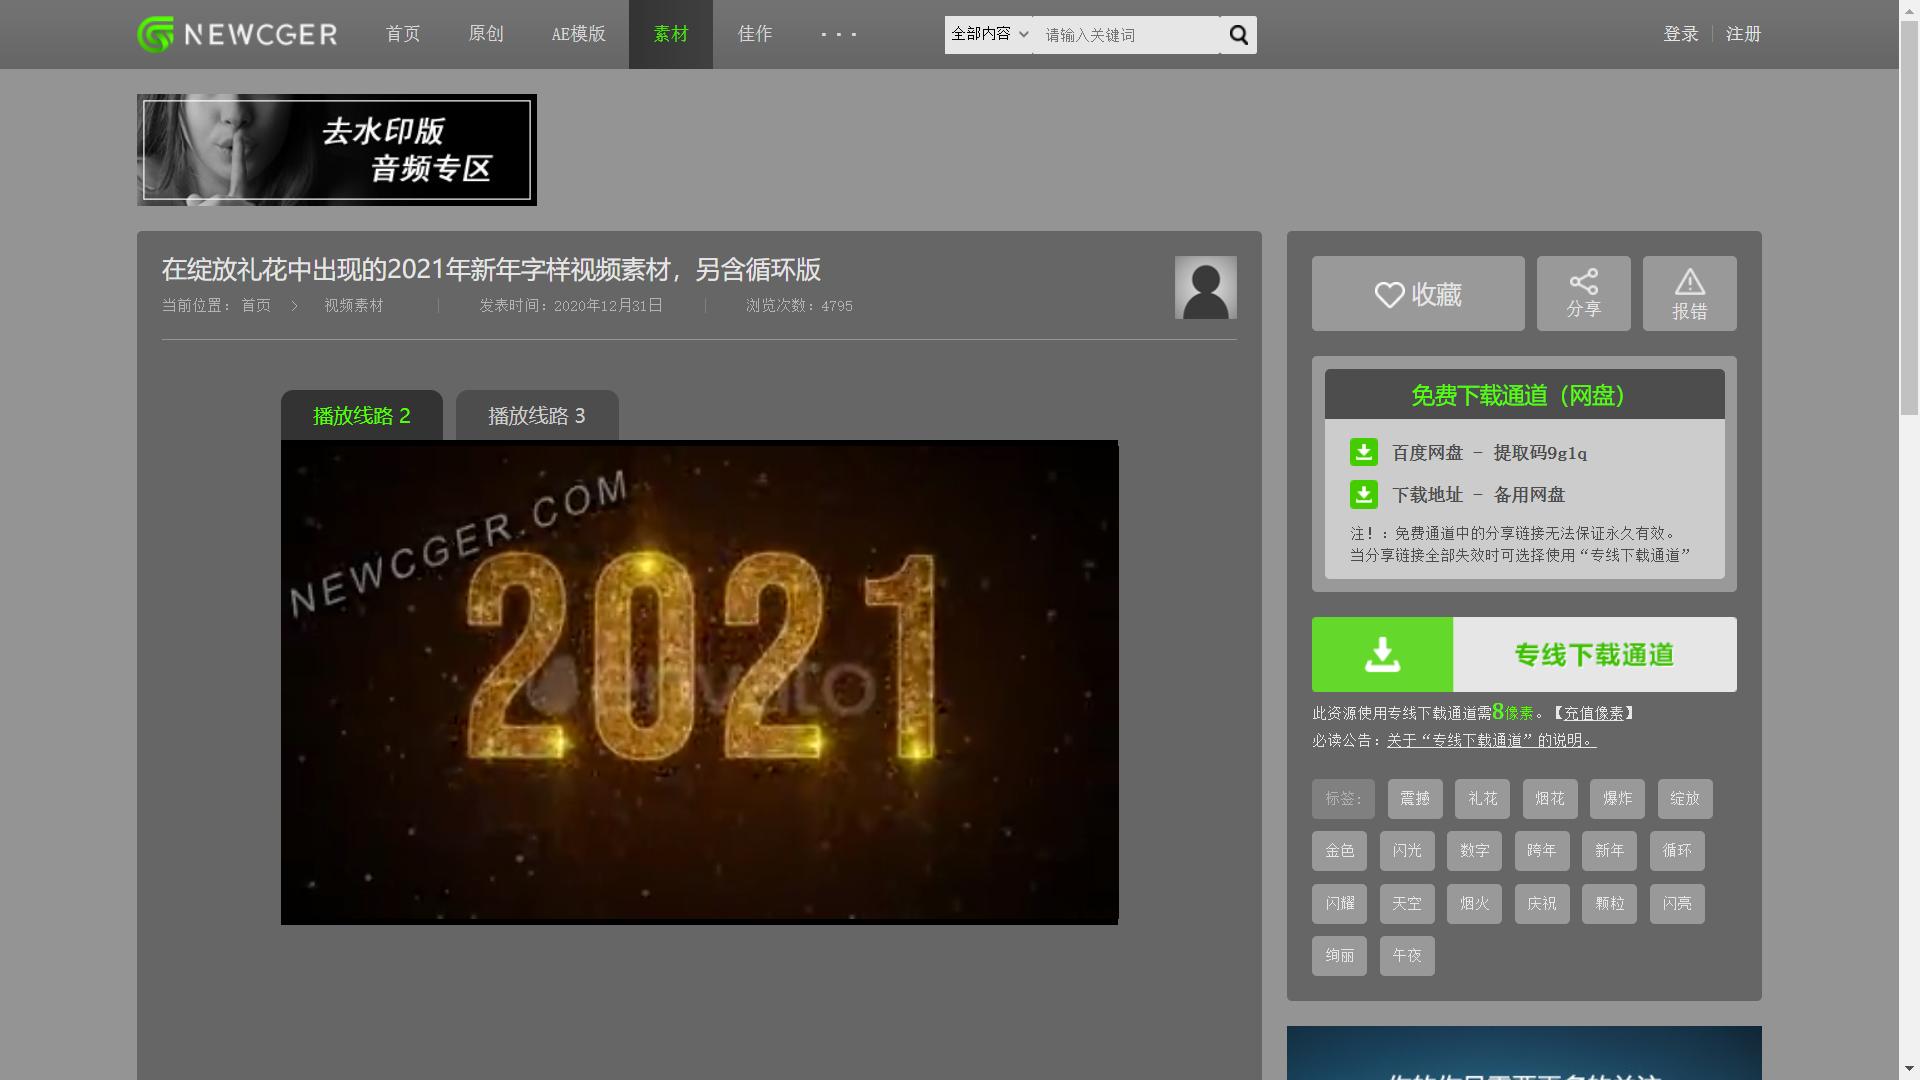This screenshot has height=1080, width=1920.
Task: Click the 烟花 tag button
Action: 1549,799
